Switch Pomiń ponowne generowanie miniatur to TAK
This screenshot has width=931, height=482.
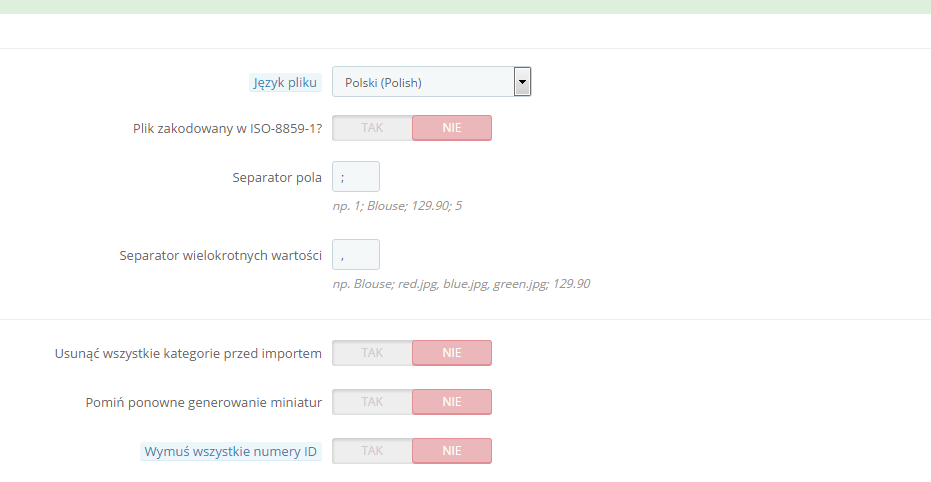372,402
